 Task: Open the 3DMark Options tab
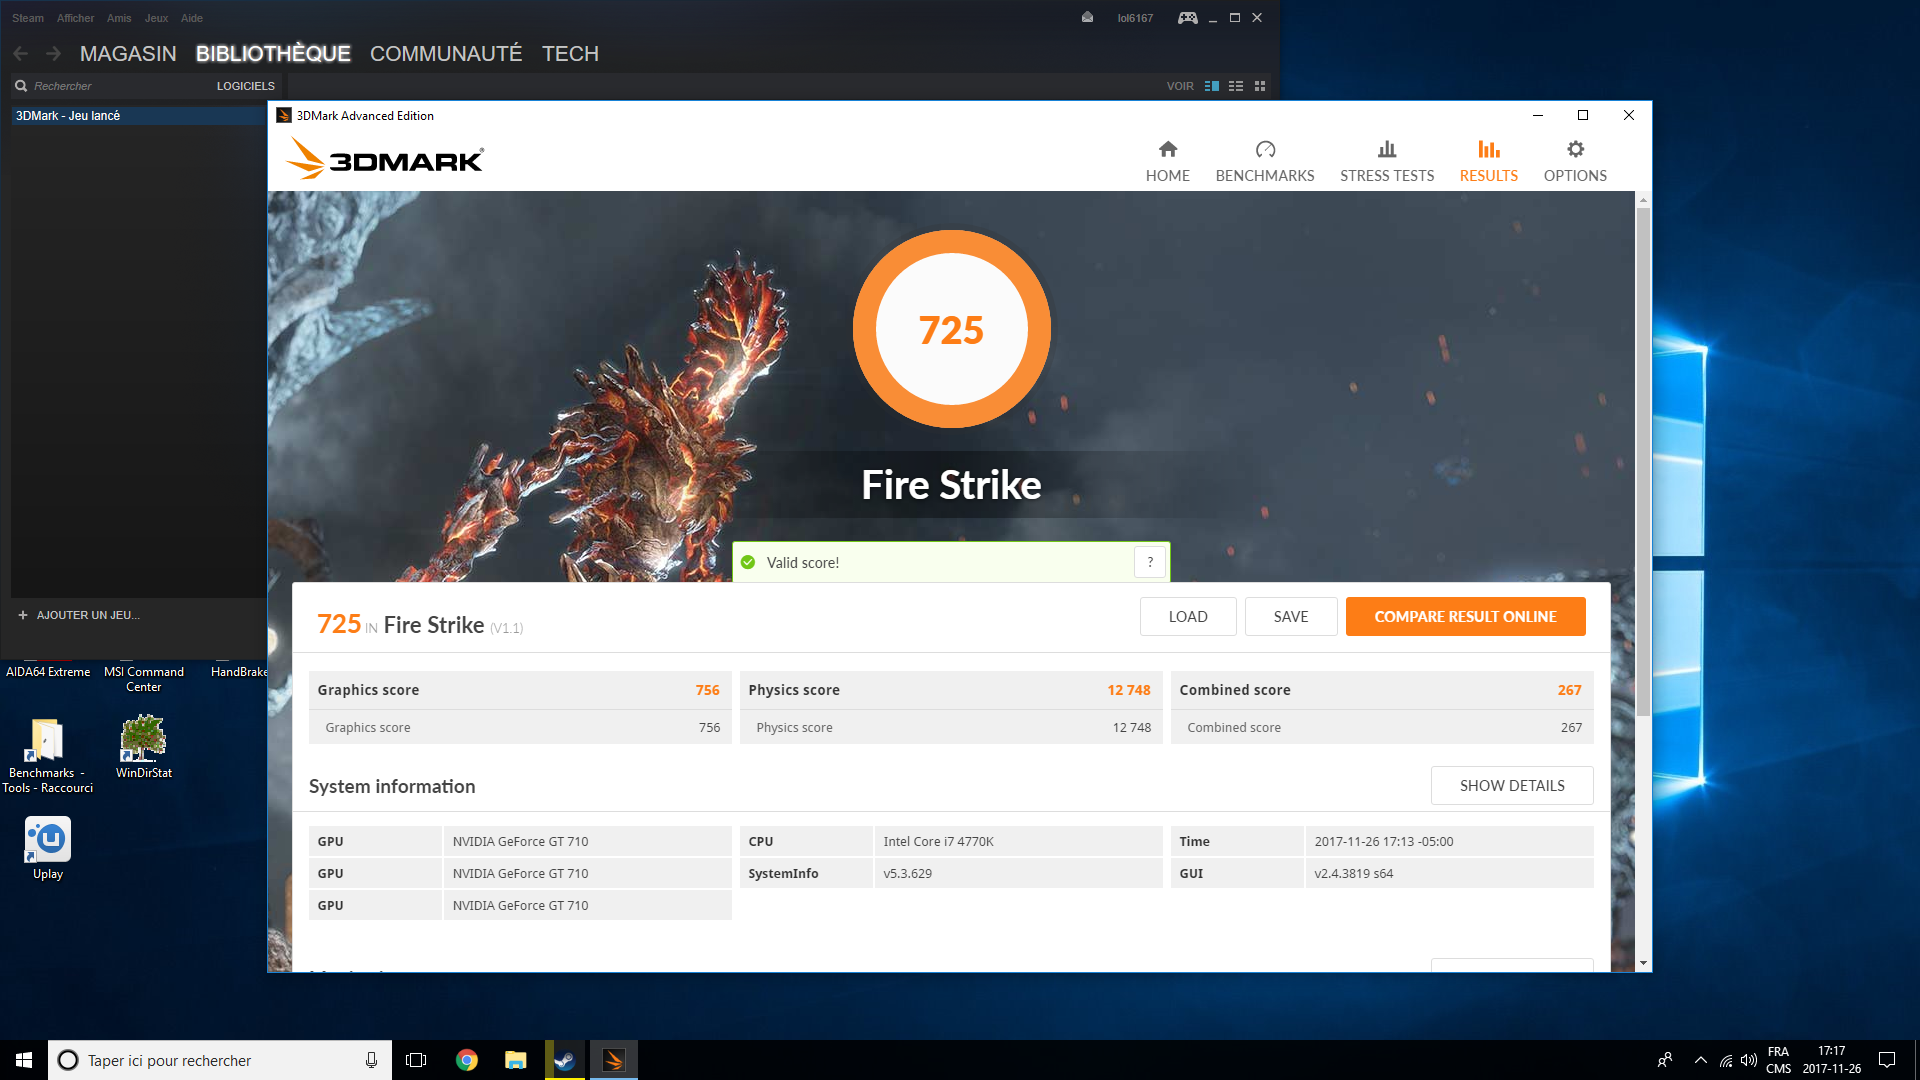pyautogui.click(x=1575, y=161)
